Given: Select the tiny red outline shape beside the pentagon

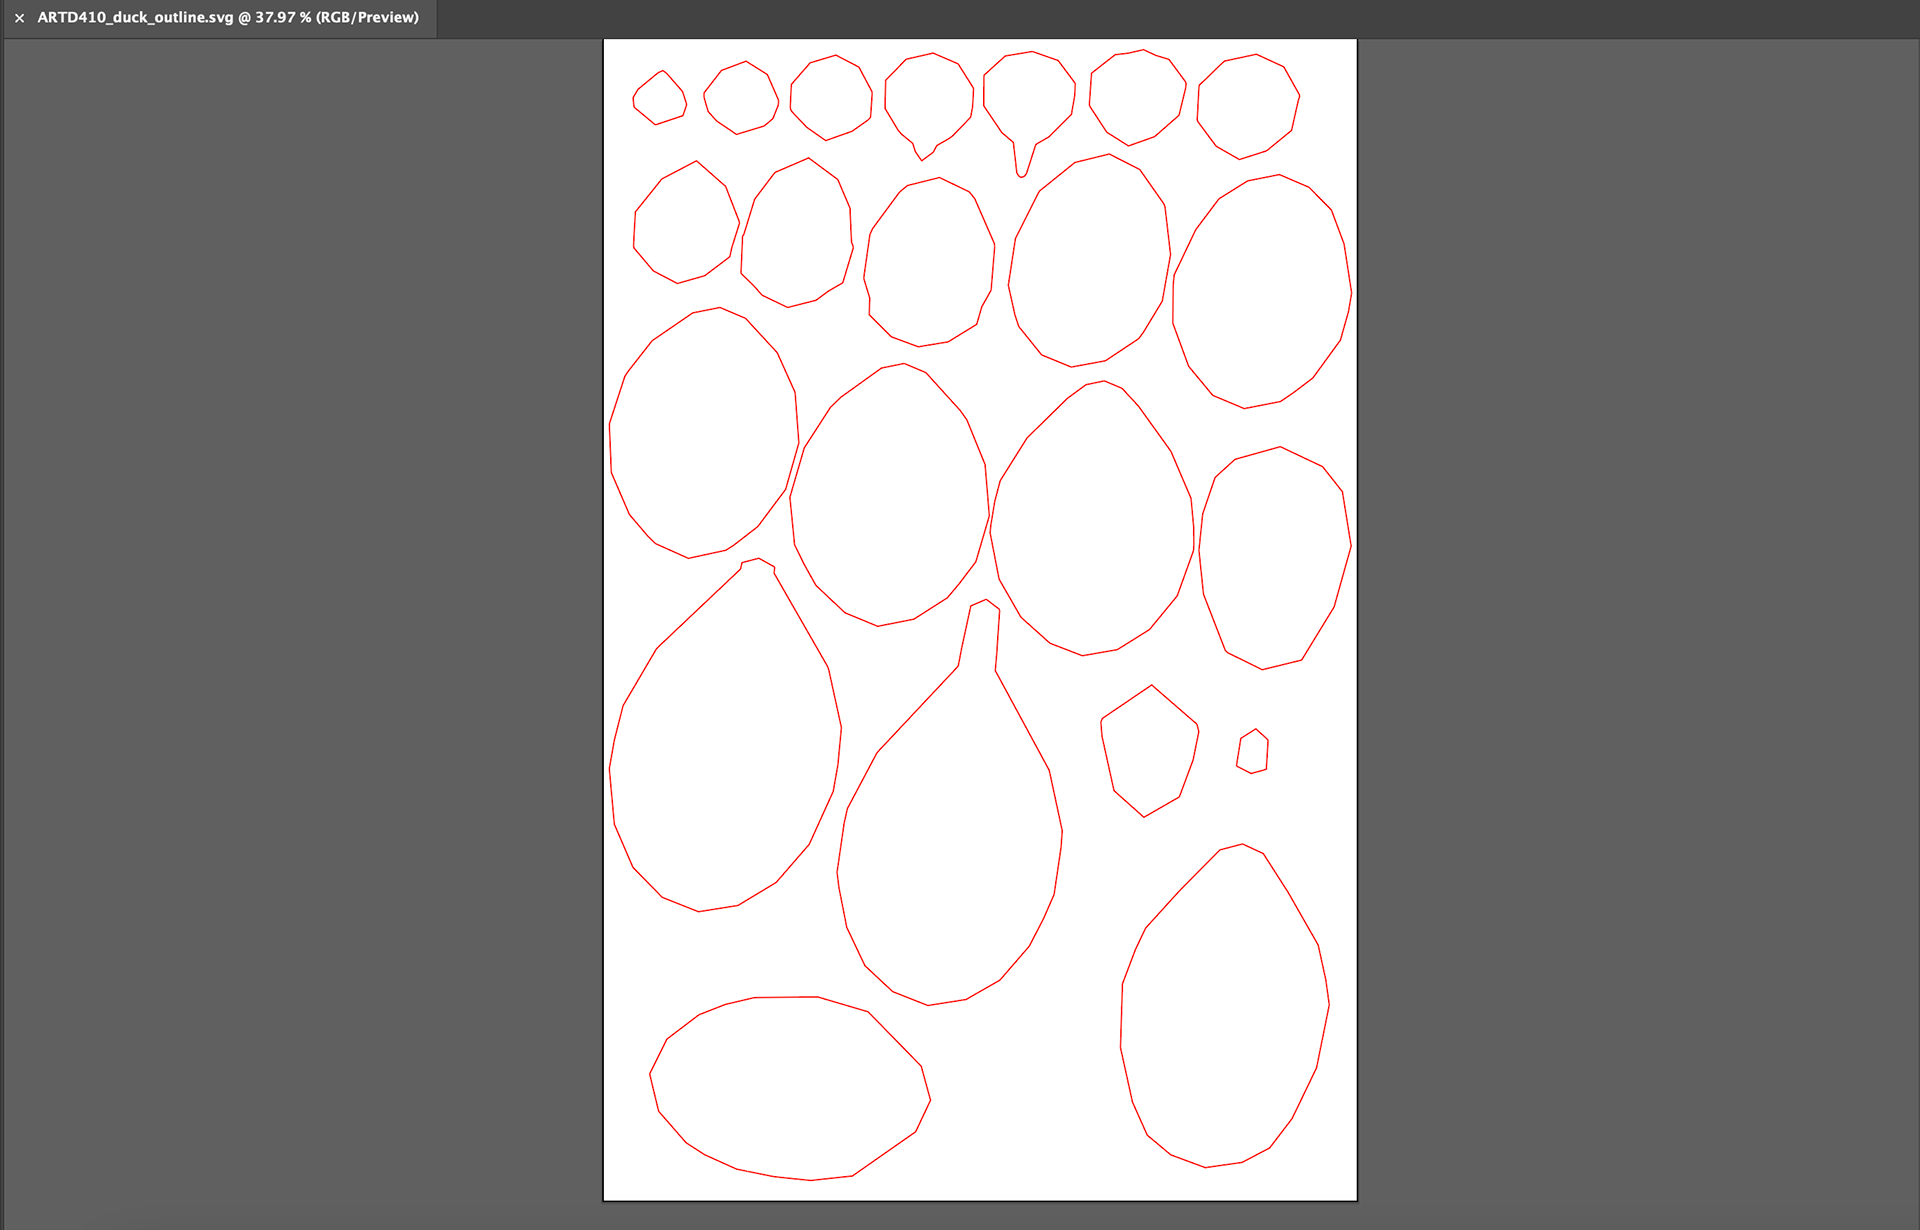Looking at the screenshot, I should [x=1252, y=751].
